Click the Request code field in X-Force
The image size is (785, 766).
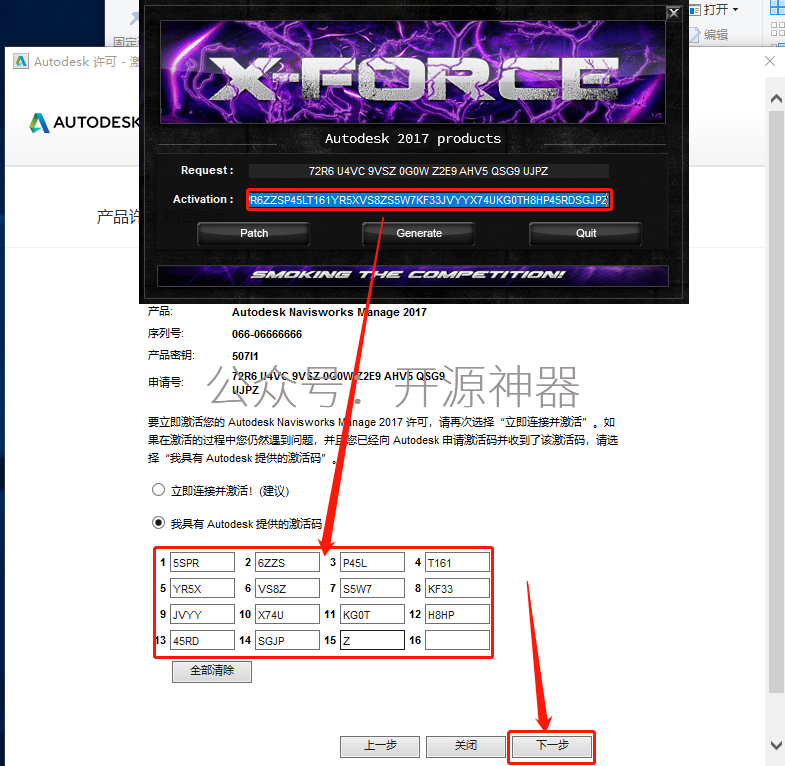tap(429, 171)
